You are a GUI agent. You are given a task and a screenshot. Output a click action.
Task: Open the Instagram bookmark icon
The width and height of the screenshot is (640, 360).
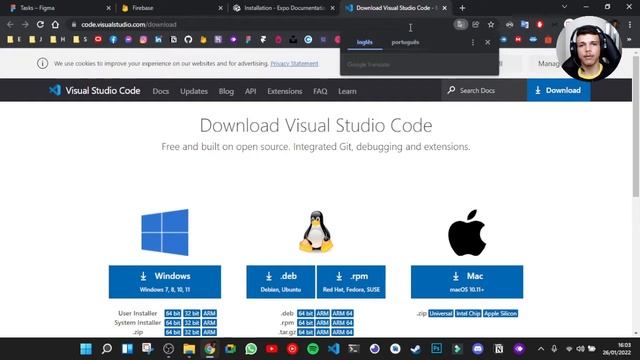pos(143,40)
